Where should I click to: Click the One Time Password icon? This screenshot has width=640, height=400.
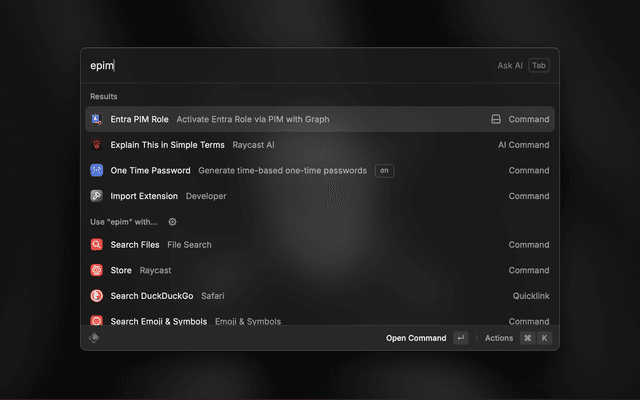pyautogui.click(x=97, y=171)
